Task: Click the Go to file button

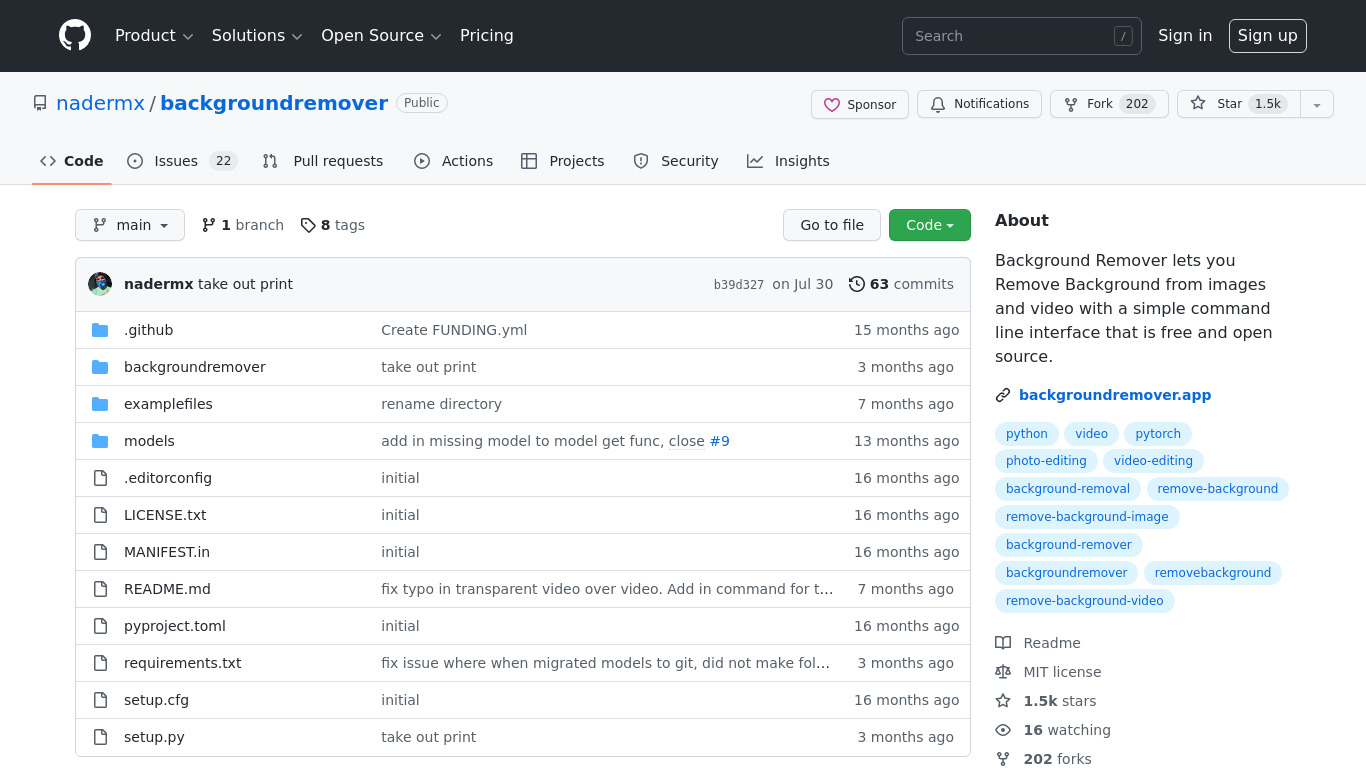Action: [832, 225]
